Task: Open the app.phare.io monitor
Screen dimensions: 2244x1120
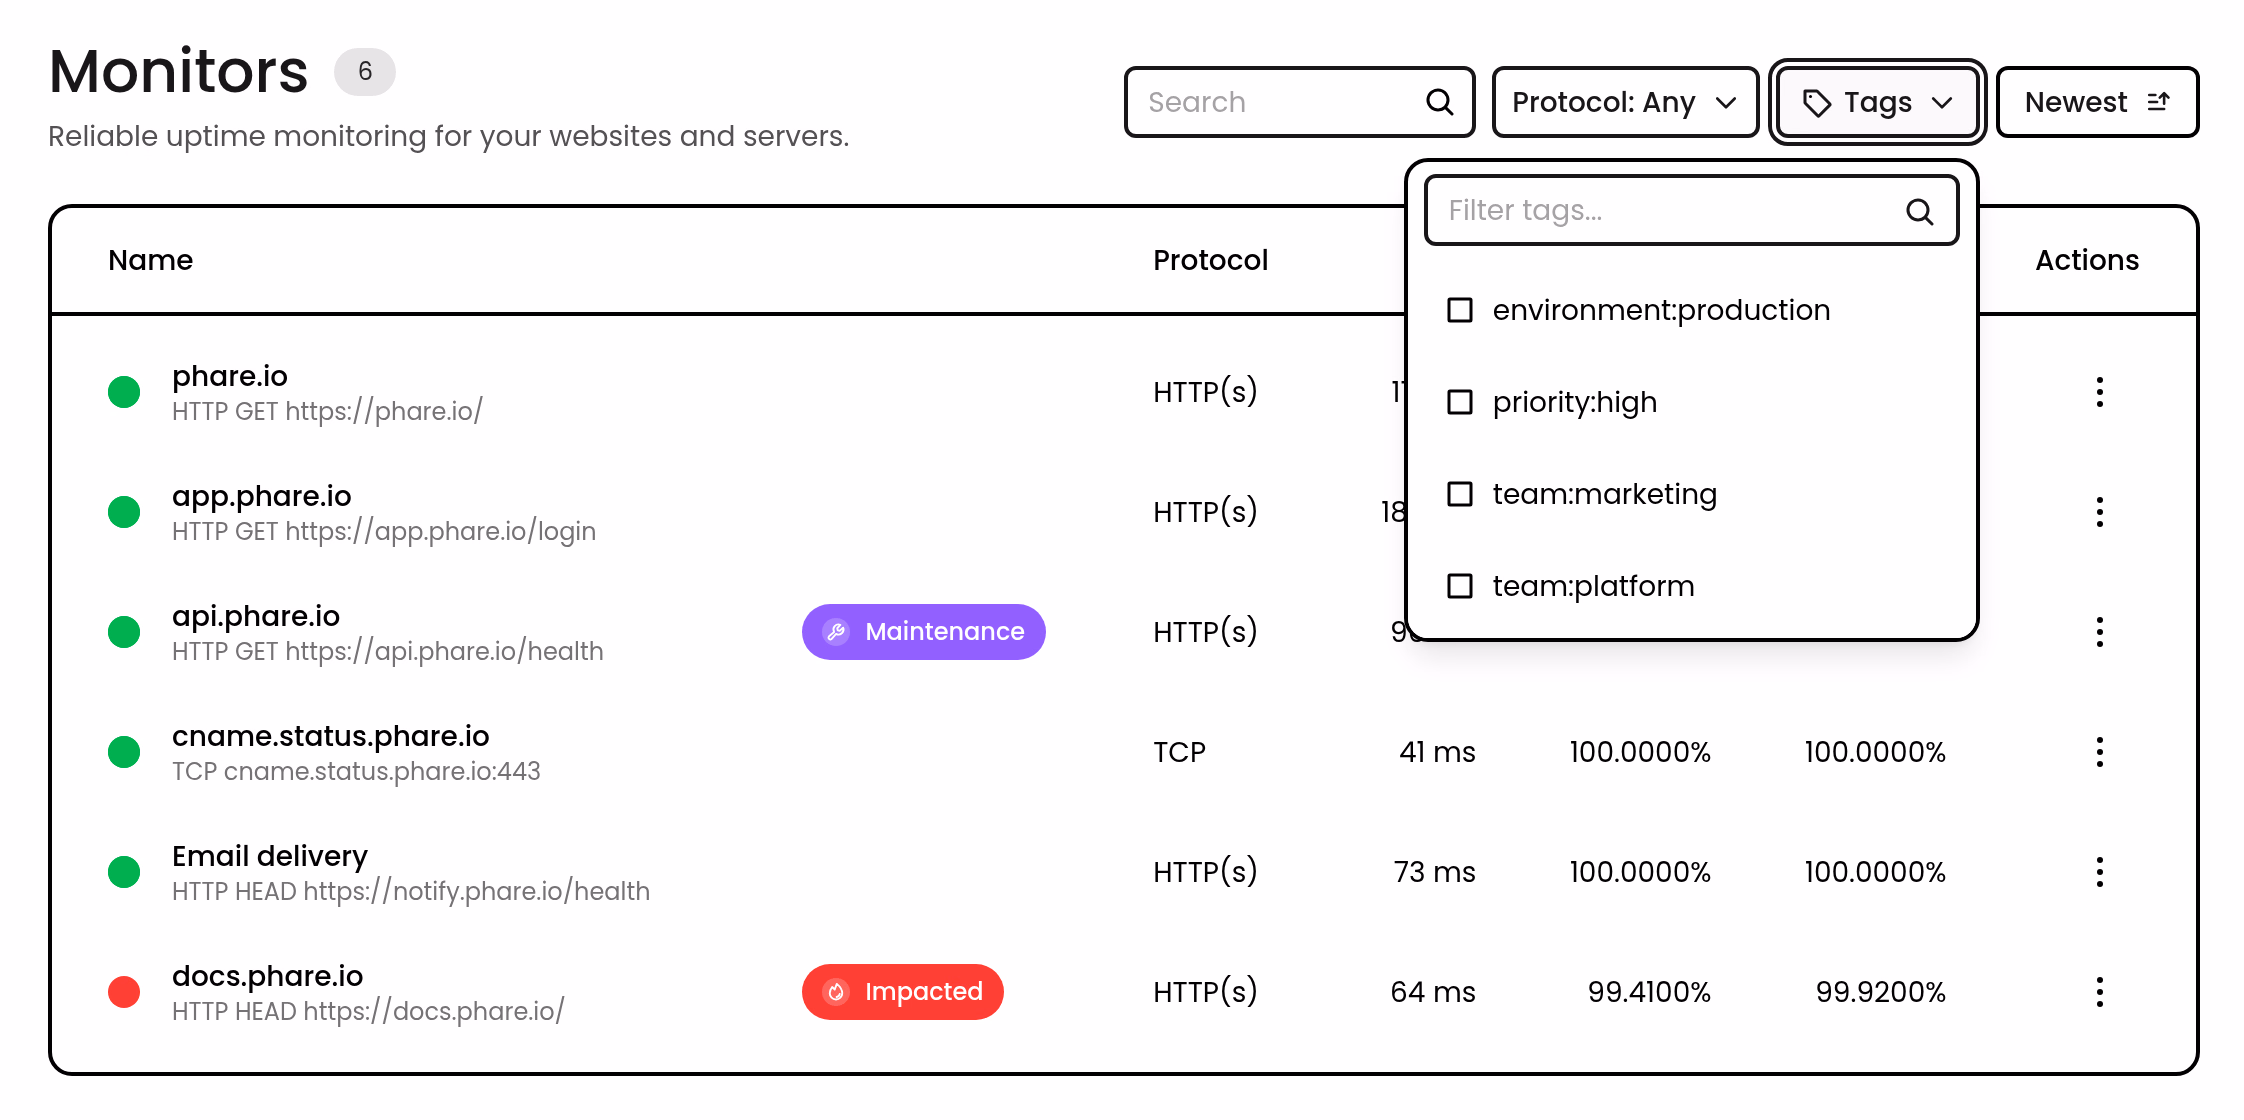Action: click(x=262, y=496)
